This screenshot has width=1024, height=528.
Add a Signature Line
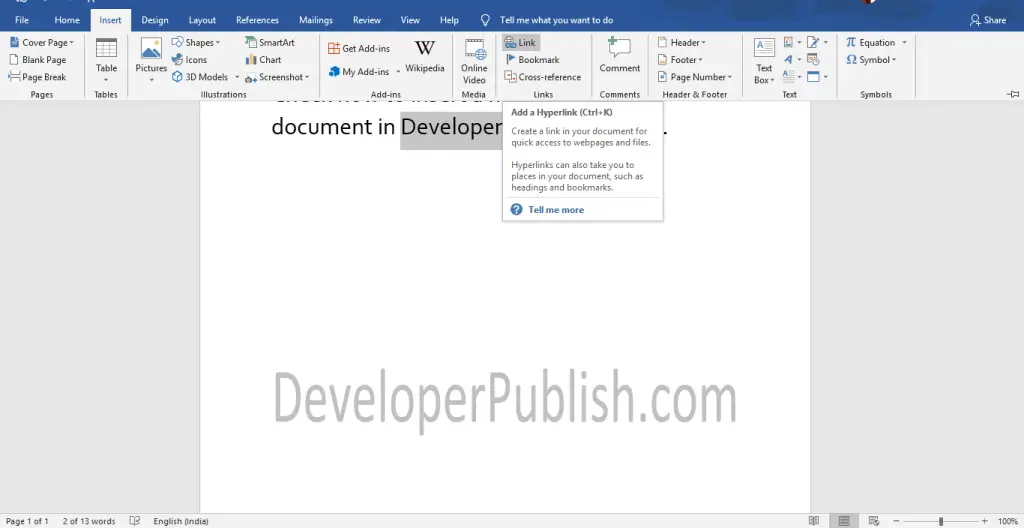[x=817, y=42]
